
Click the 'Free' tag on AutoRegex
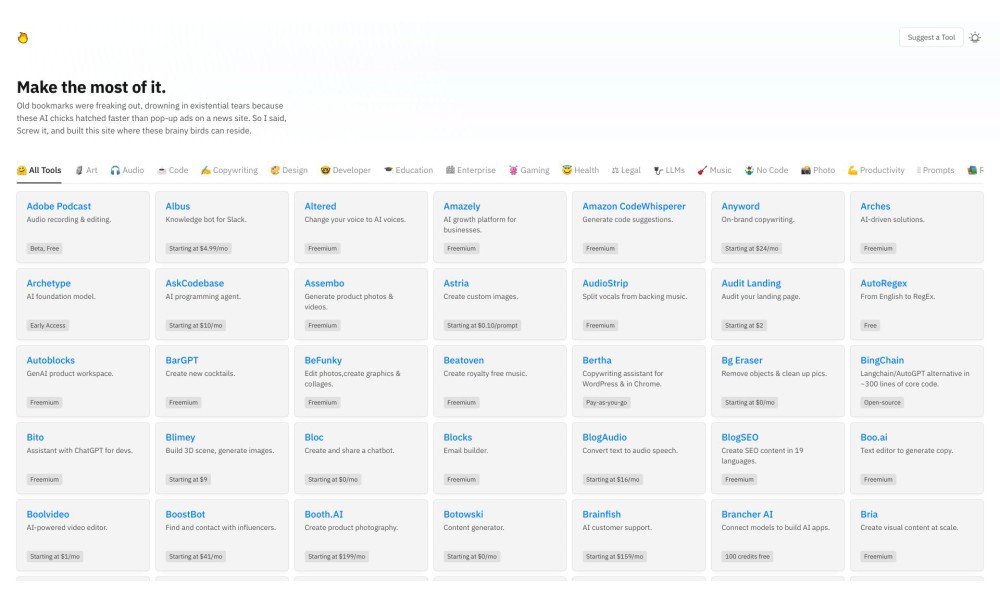pos(871,326)
